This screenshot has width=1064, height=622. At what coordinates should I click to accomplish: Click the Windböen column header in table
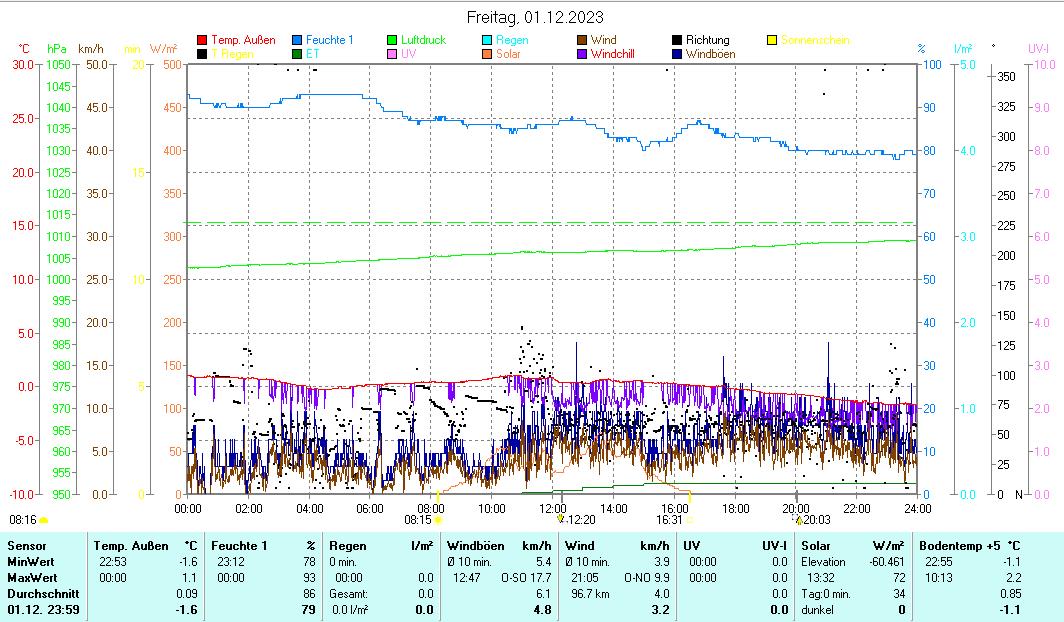(x=474, y=546)
